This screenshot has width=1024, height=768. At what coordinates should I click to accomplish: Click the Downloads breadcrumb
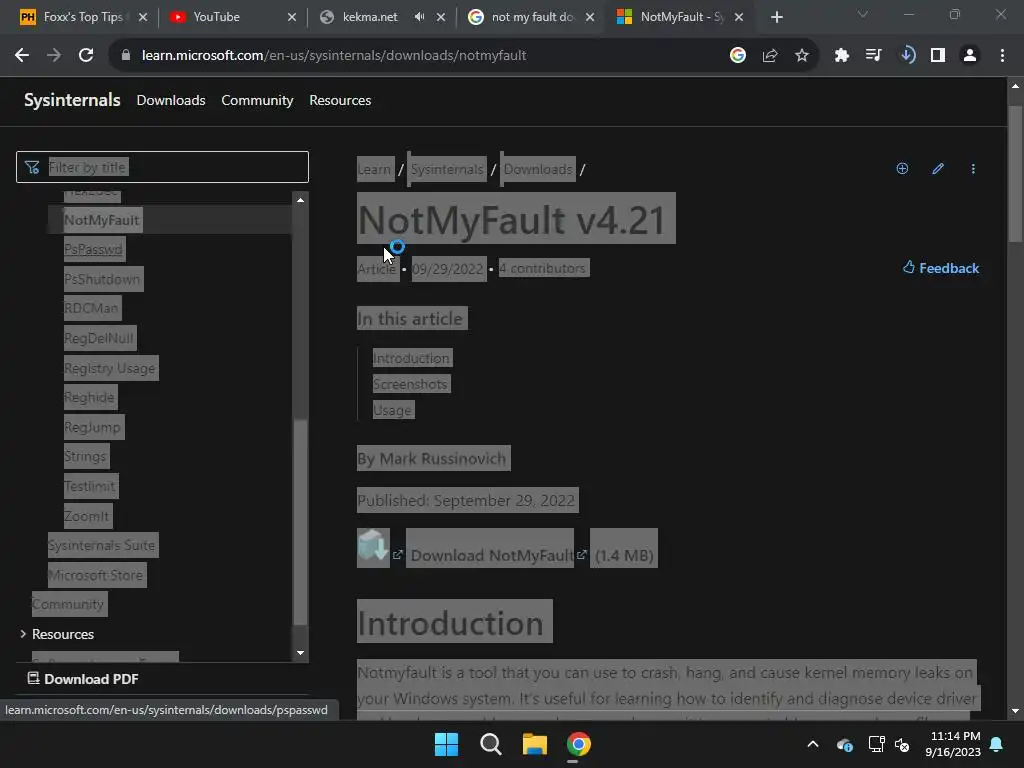538,169
